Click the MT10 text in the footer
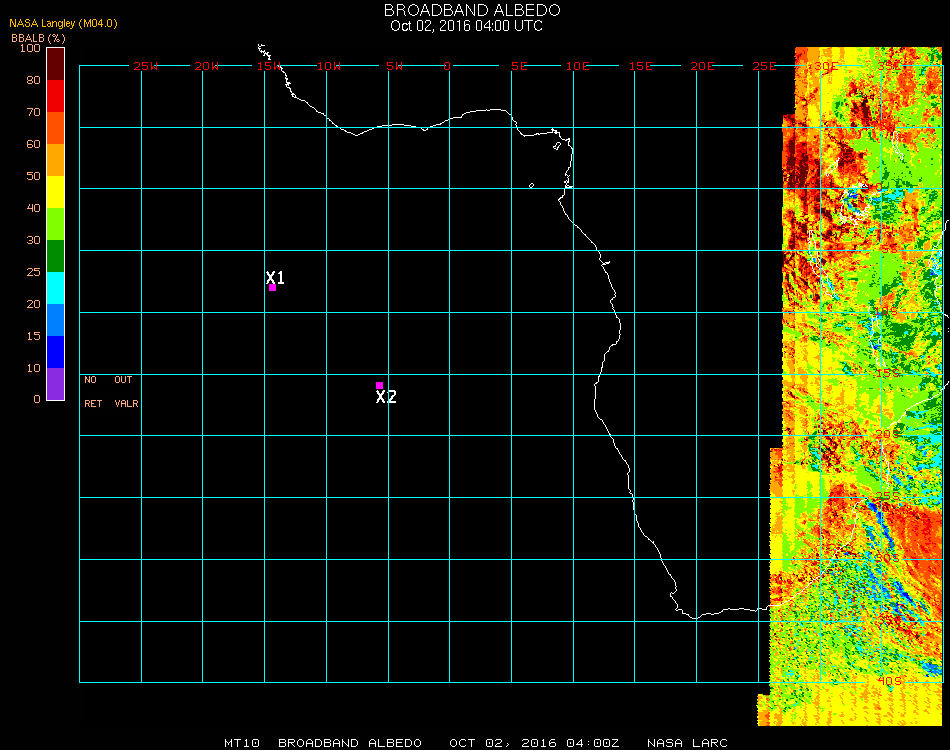 tap(242, 743)
